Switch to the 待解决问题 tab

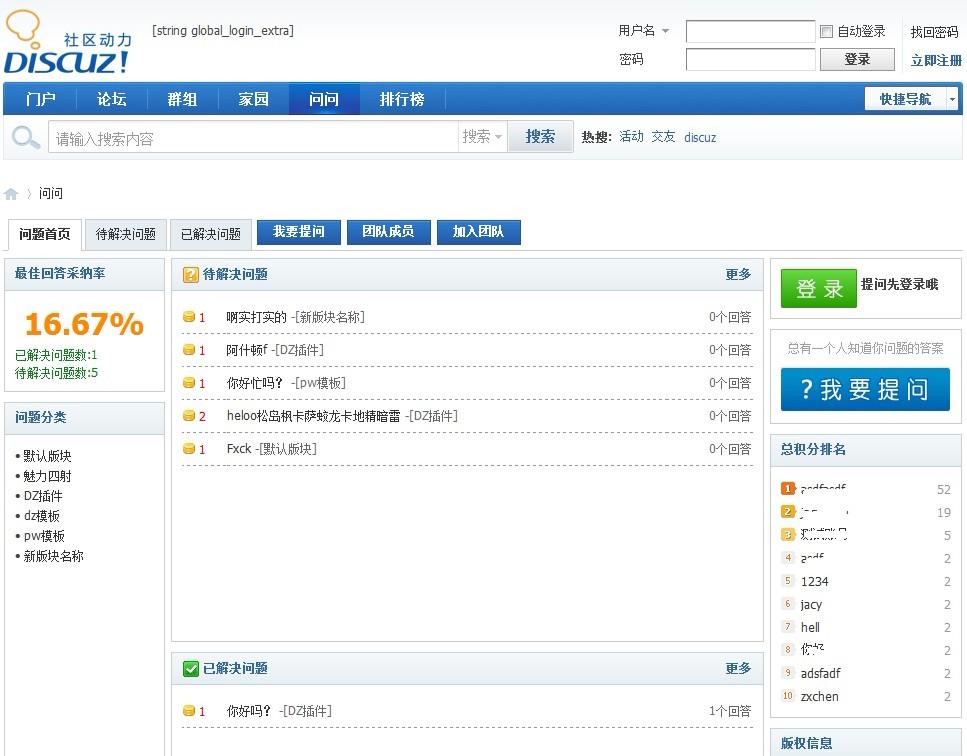point(124,233)
